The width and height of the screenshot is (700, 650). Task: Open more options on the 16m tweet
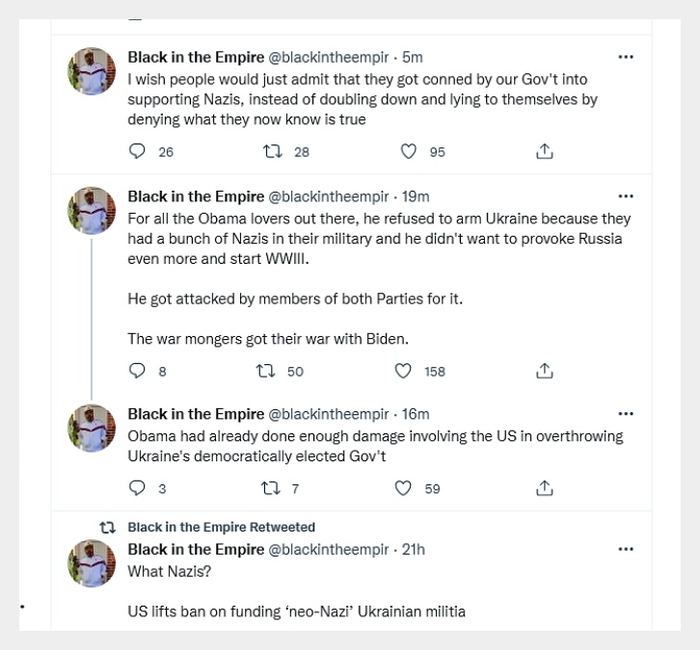[x=626, y=414]
